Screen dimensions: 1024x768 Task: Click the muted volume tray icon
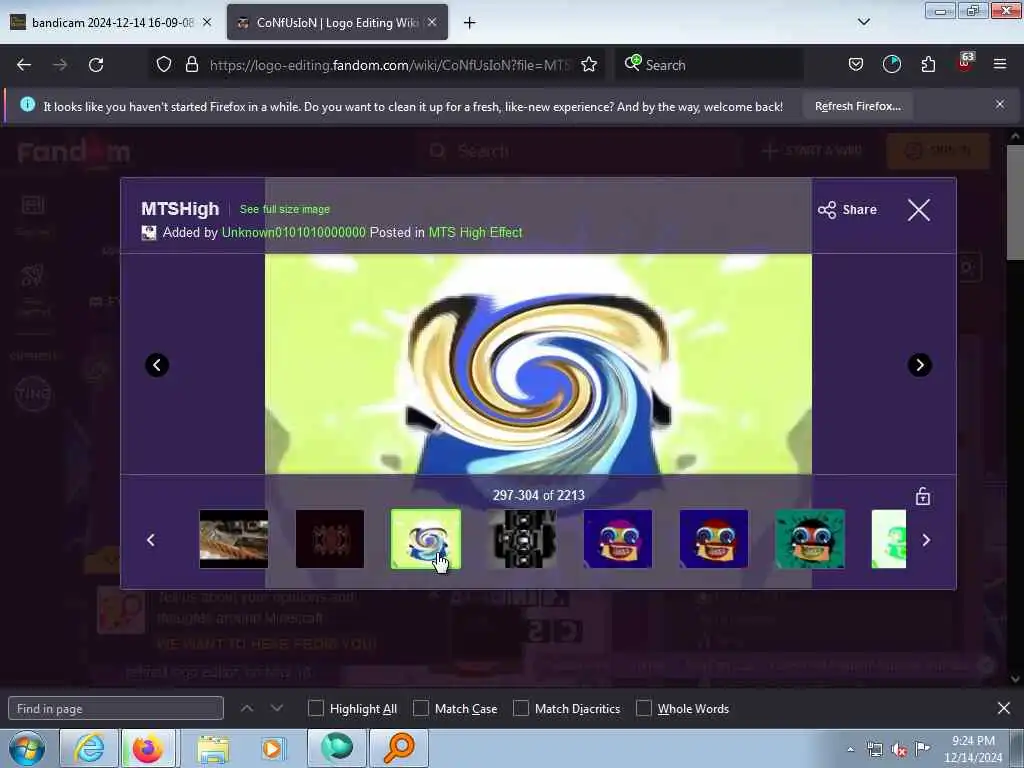click(899, 750)
